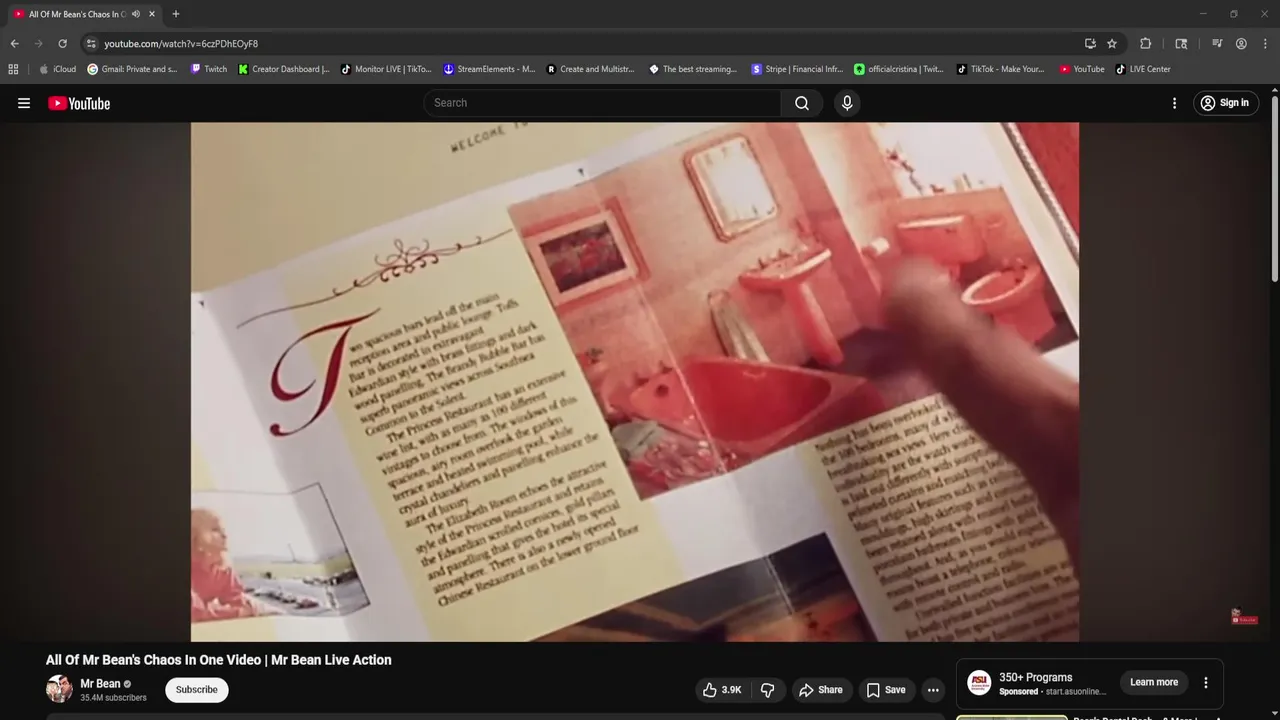This screenshot has height=720, width=1280.
Task: Like the Mr Bean video
Action: [x=721, y=690]
